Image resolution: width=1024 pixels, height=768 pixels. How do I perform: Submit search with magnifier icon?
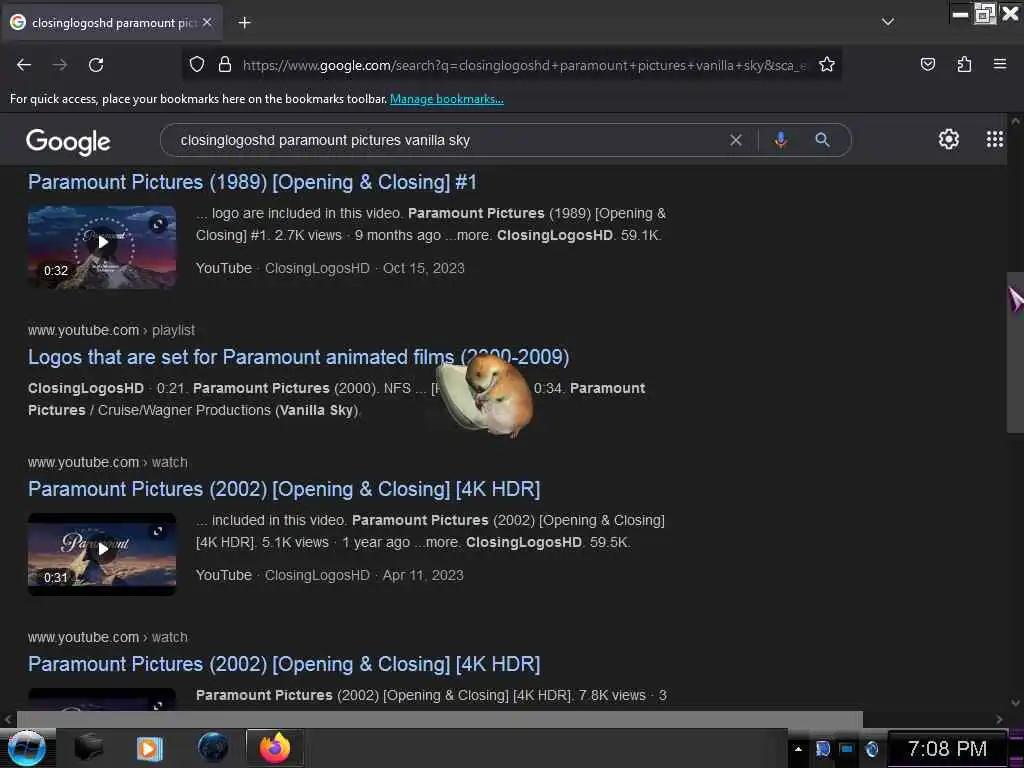click(x=822, y=140)
